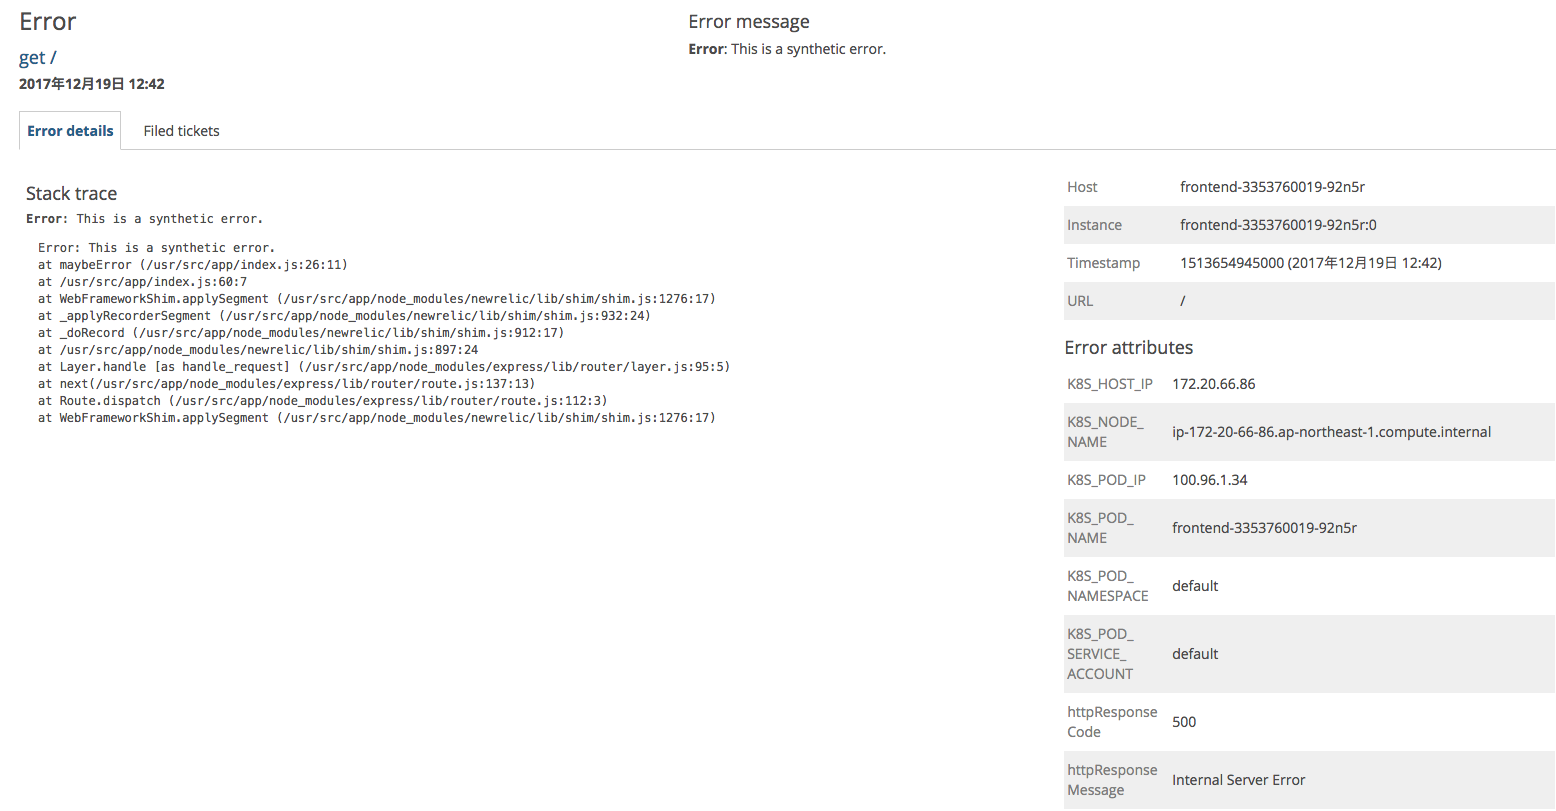The width and height of the screenshot is (1556, 811).
Task: Click the 'K8S_POD_SERVICE_ACCOUNT' attribute label
Action: pyautogui.click(x=1100, y=654)
